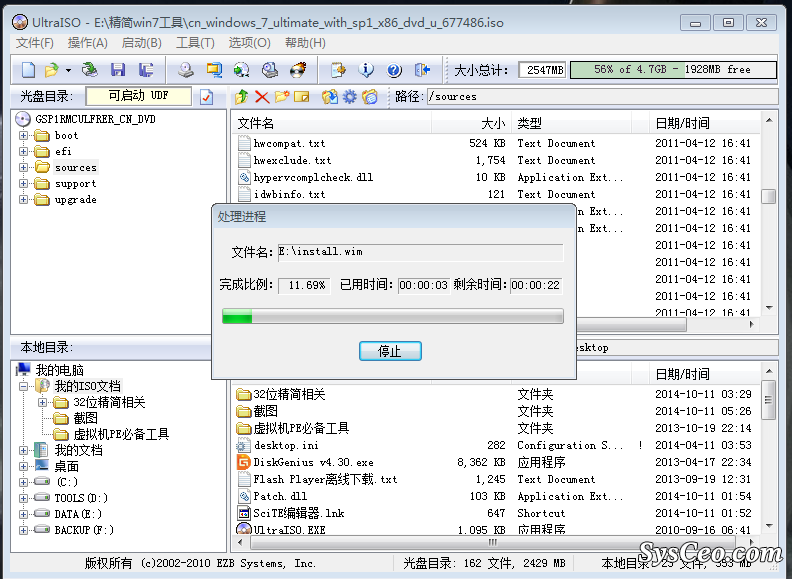Screen dimensions: 792x579
Task: Select Patch.dll in the local file list
Action: tap(280, 496)
